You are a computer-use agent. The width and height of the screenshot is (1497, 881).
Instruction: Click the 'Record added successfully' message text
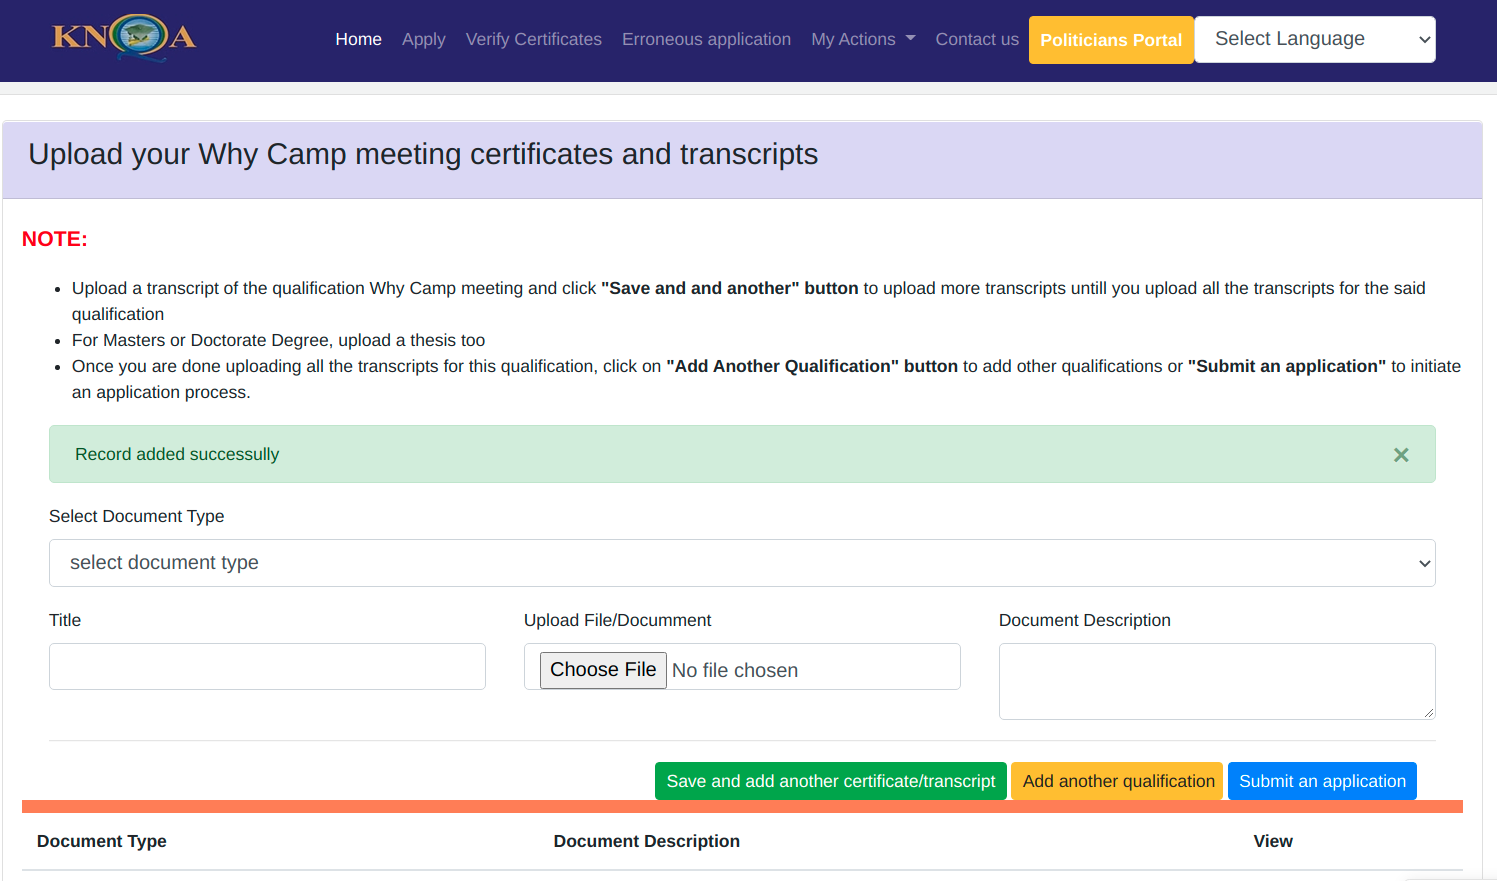[x=177, y=454]
